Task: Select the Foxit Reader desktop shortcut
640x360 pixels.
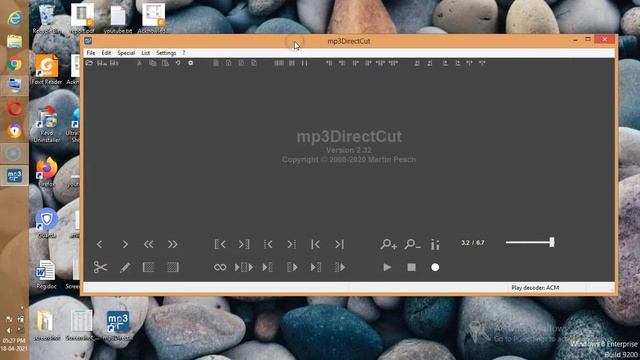Action: point(47,70)
